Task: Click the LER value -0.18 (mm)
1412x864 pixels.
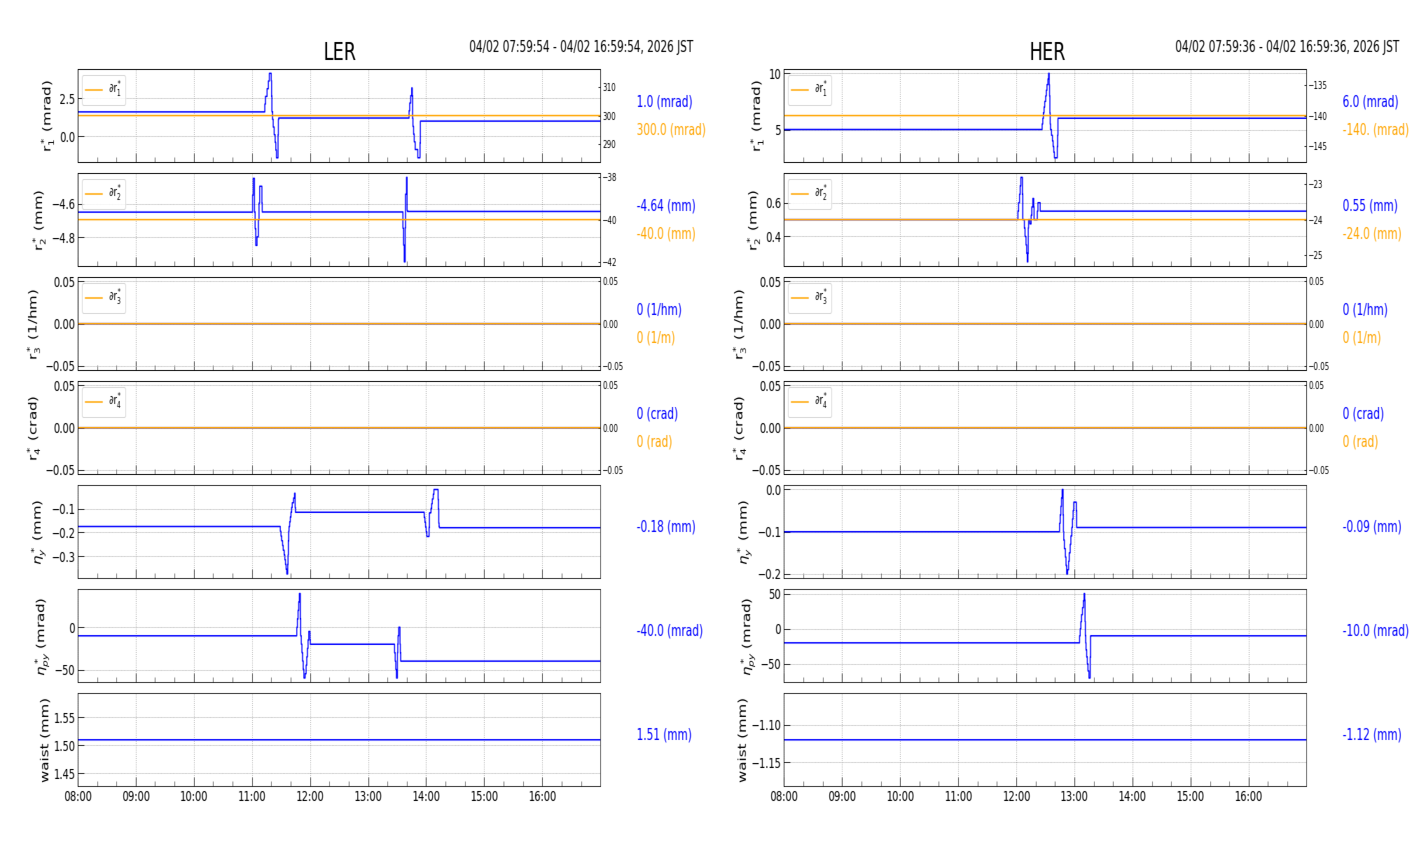Action: pyautogui.click(x=666, y=527)
